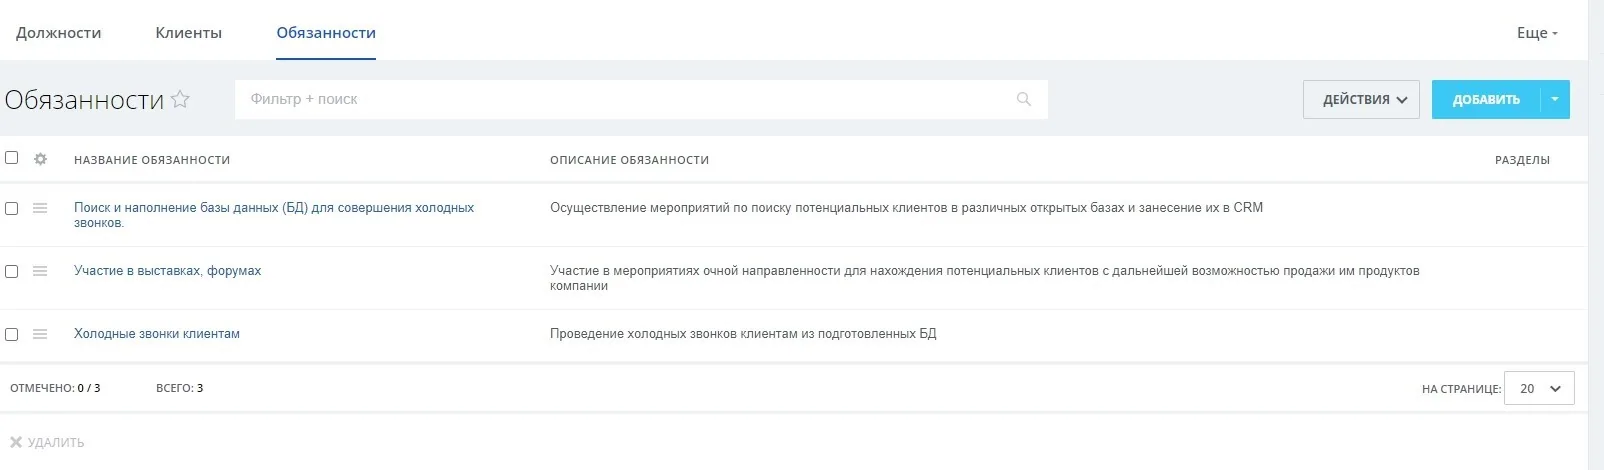Screen dimensions: 1604x470
Task: Open row menu for Холодные звонки клиентам
Action: tap(40, 334)
